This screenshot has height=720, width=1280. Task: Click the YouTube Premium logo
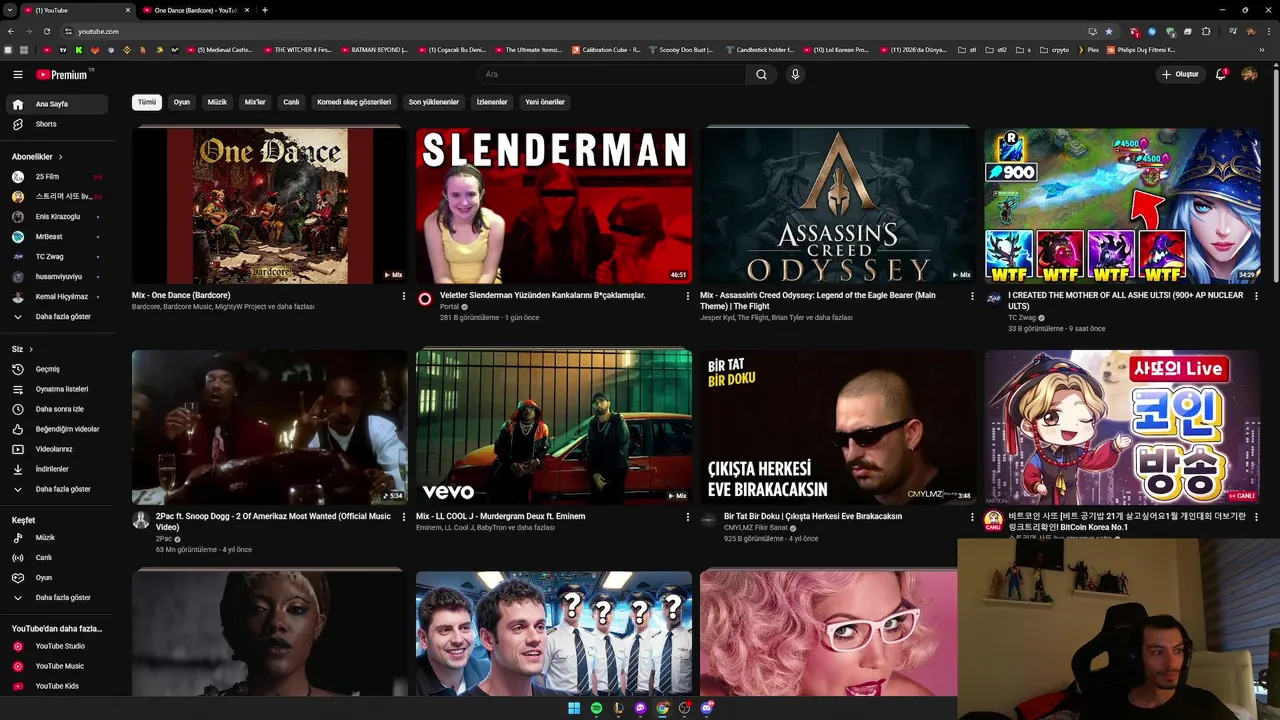(64, 74)
